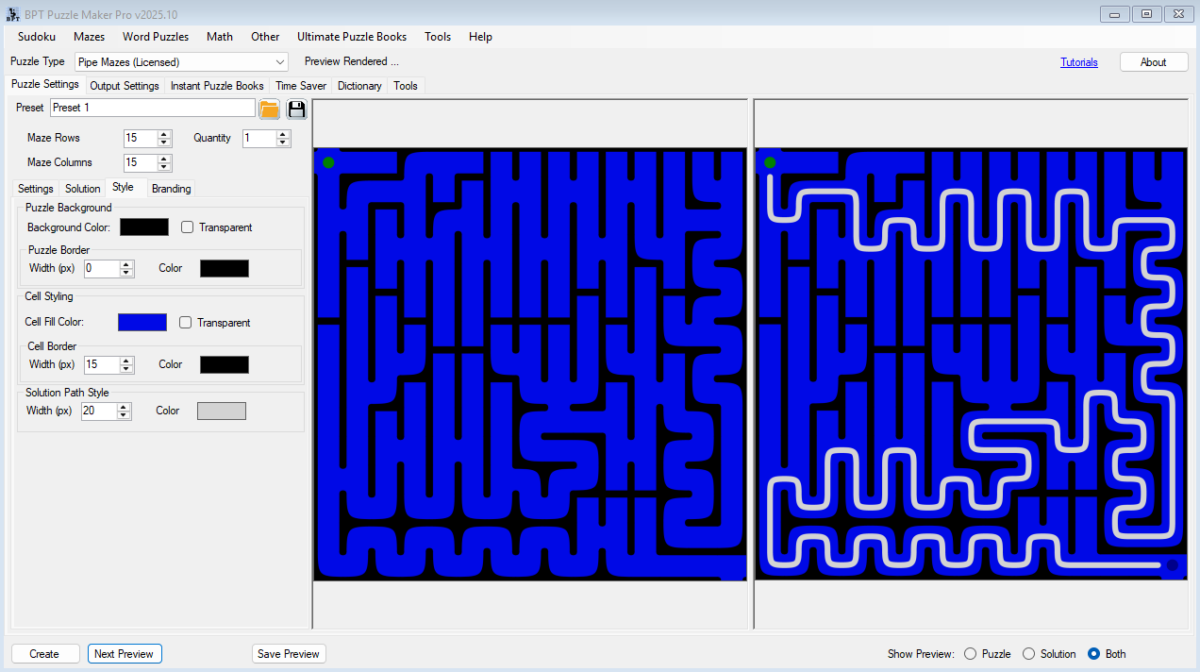The width and height of the screenshot is (1200, 672).
Task: Open the Mazes menu
Action: coord(89,36)
